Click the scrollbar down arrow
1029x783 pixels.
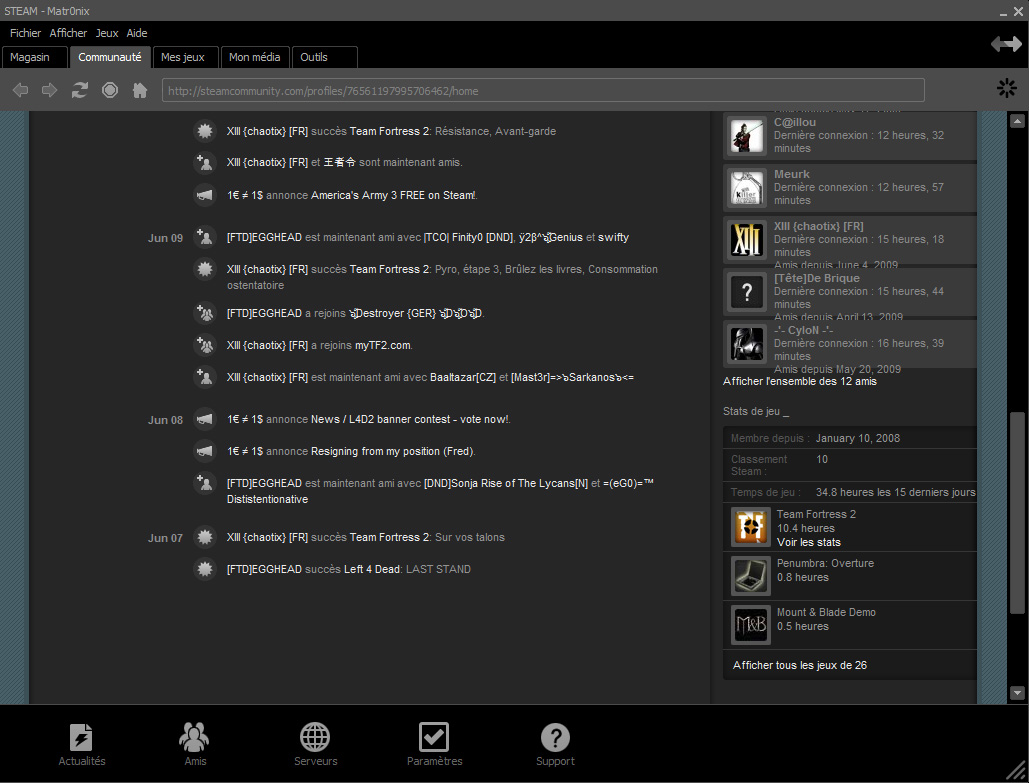(x=1017, y=692)
